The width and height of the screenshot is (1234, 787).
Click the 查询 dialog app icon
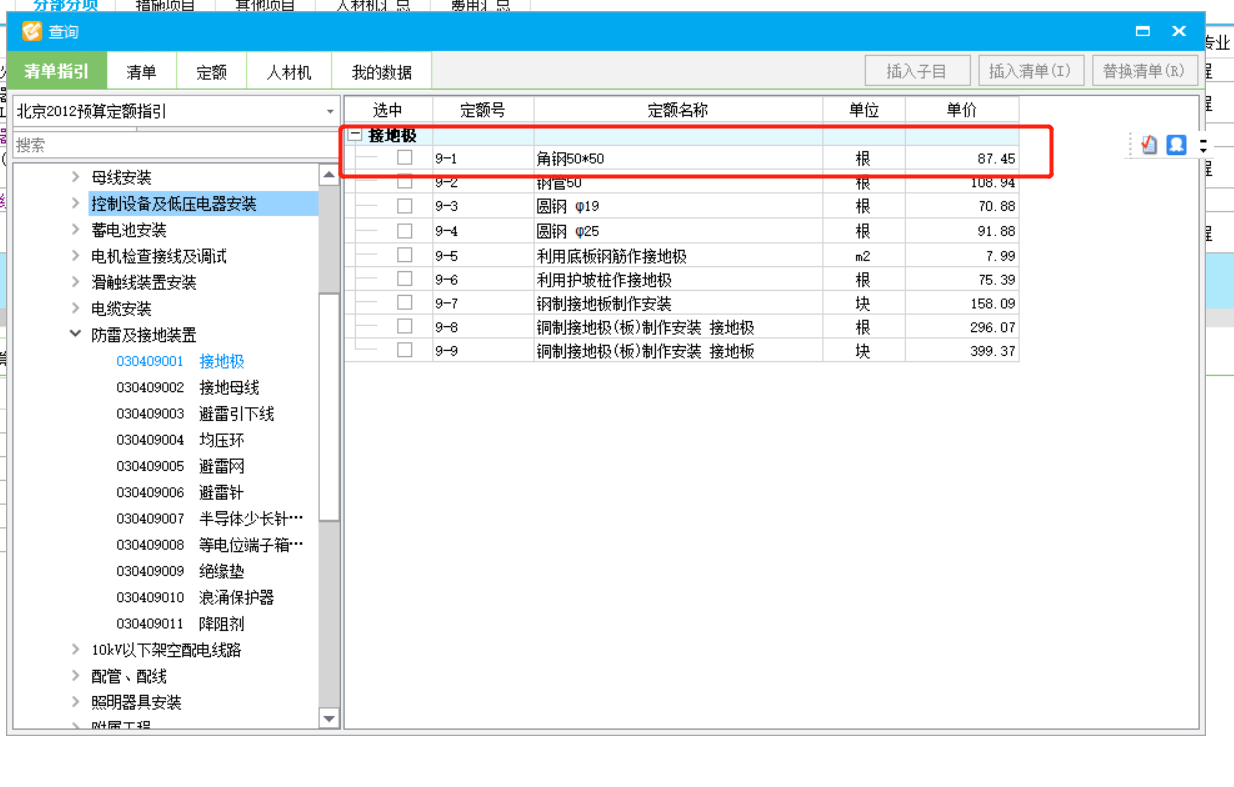click(32, 32)
